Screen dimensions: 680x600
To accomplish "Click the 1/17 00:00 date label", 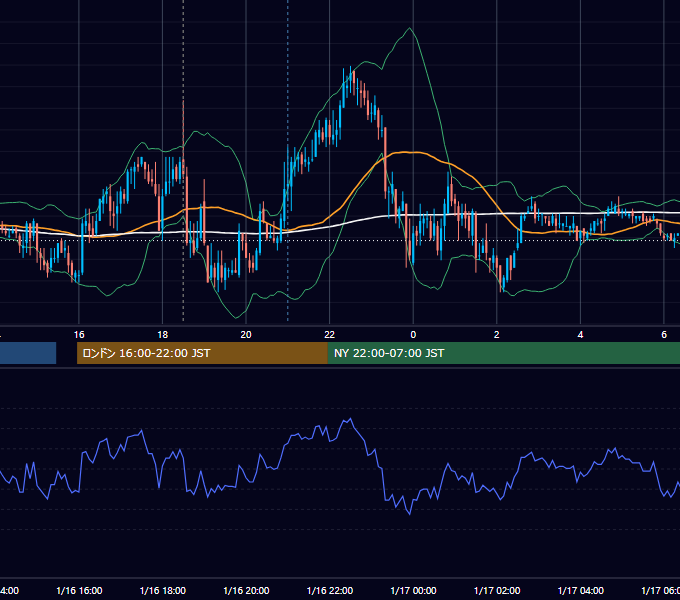I will (413, 591).
